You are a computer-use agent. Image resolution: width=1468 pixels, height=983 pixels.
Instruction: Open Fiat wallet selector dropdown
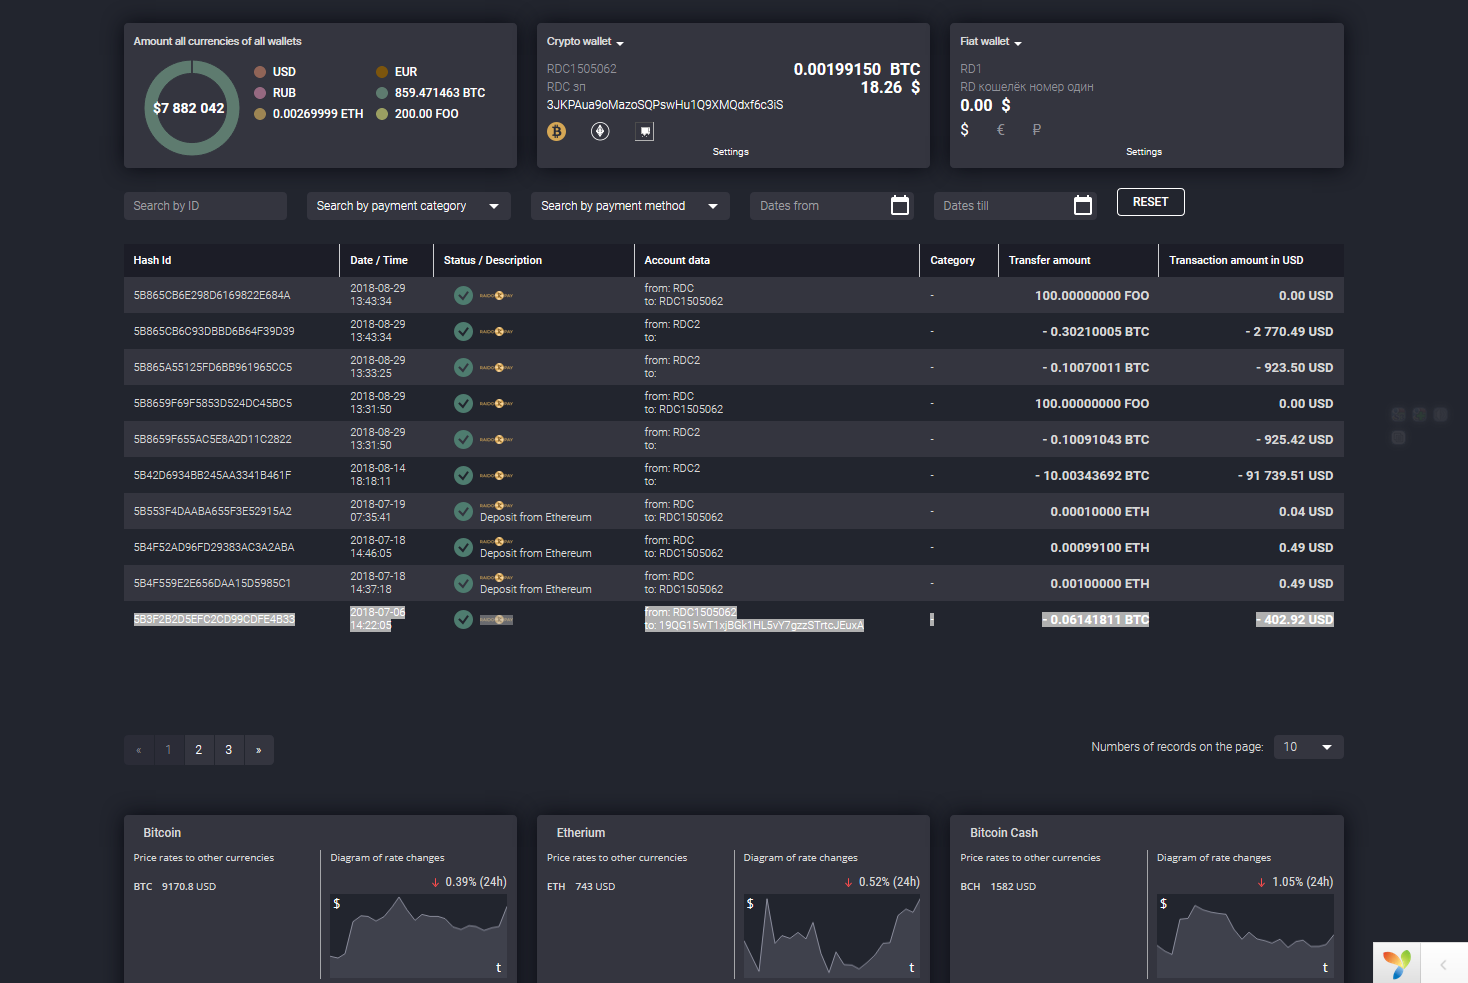pos(991,42)
